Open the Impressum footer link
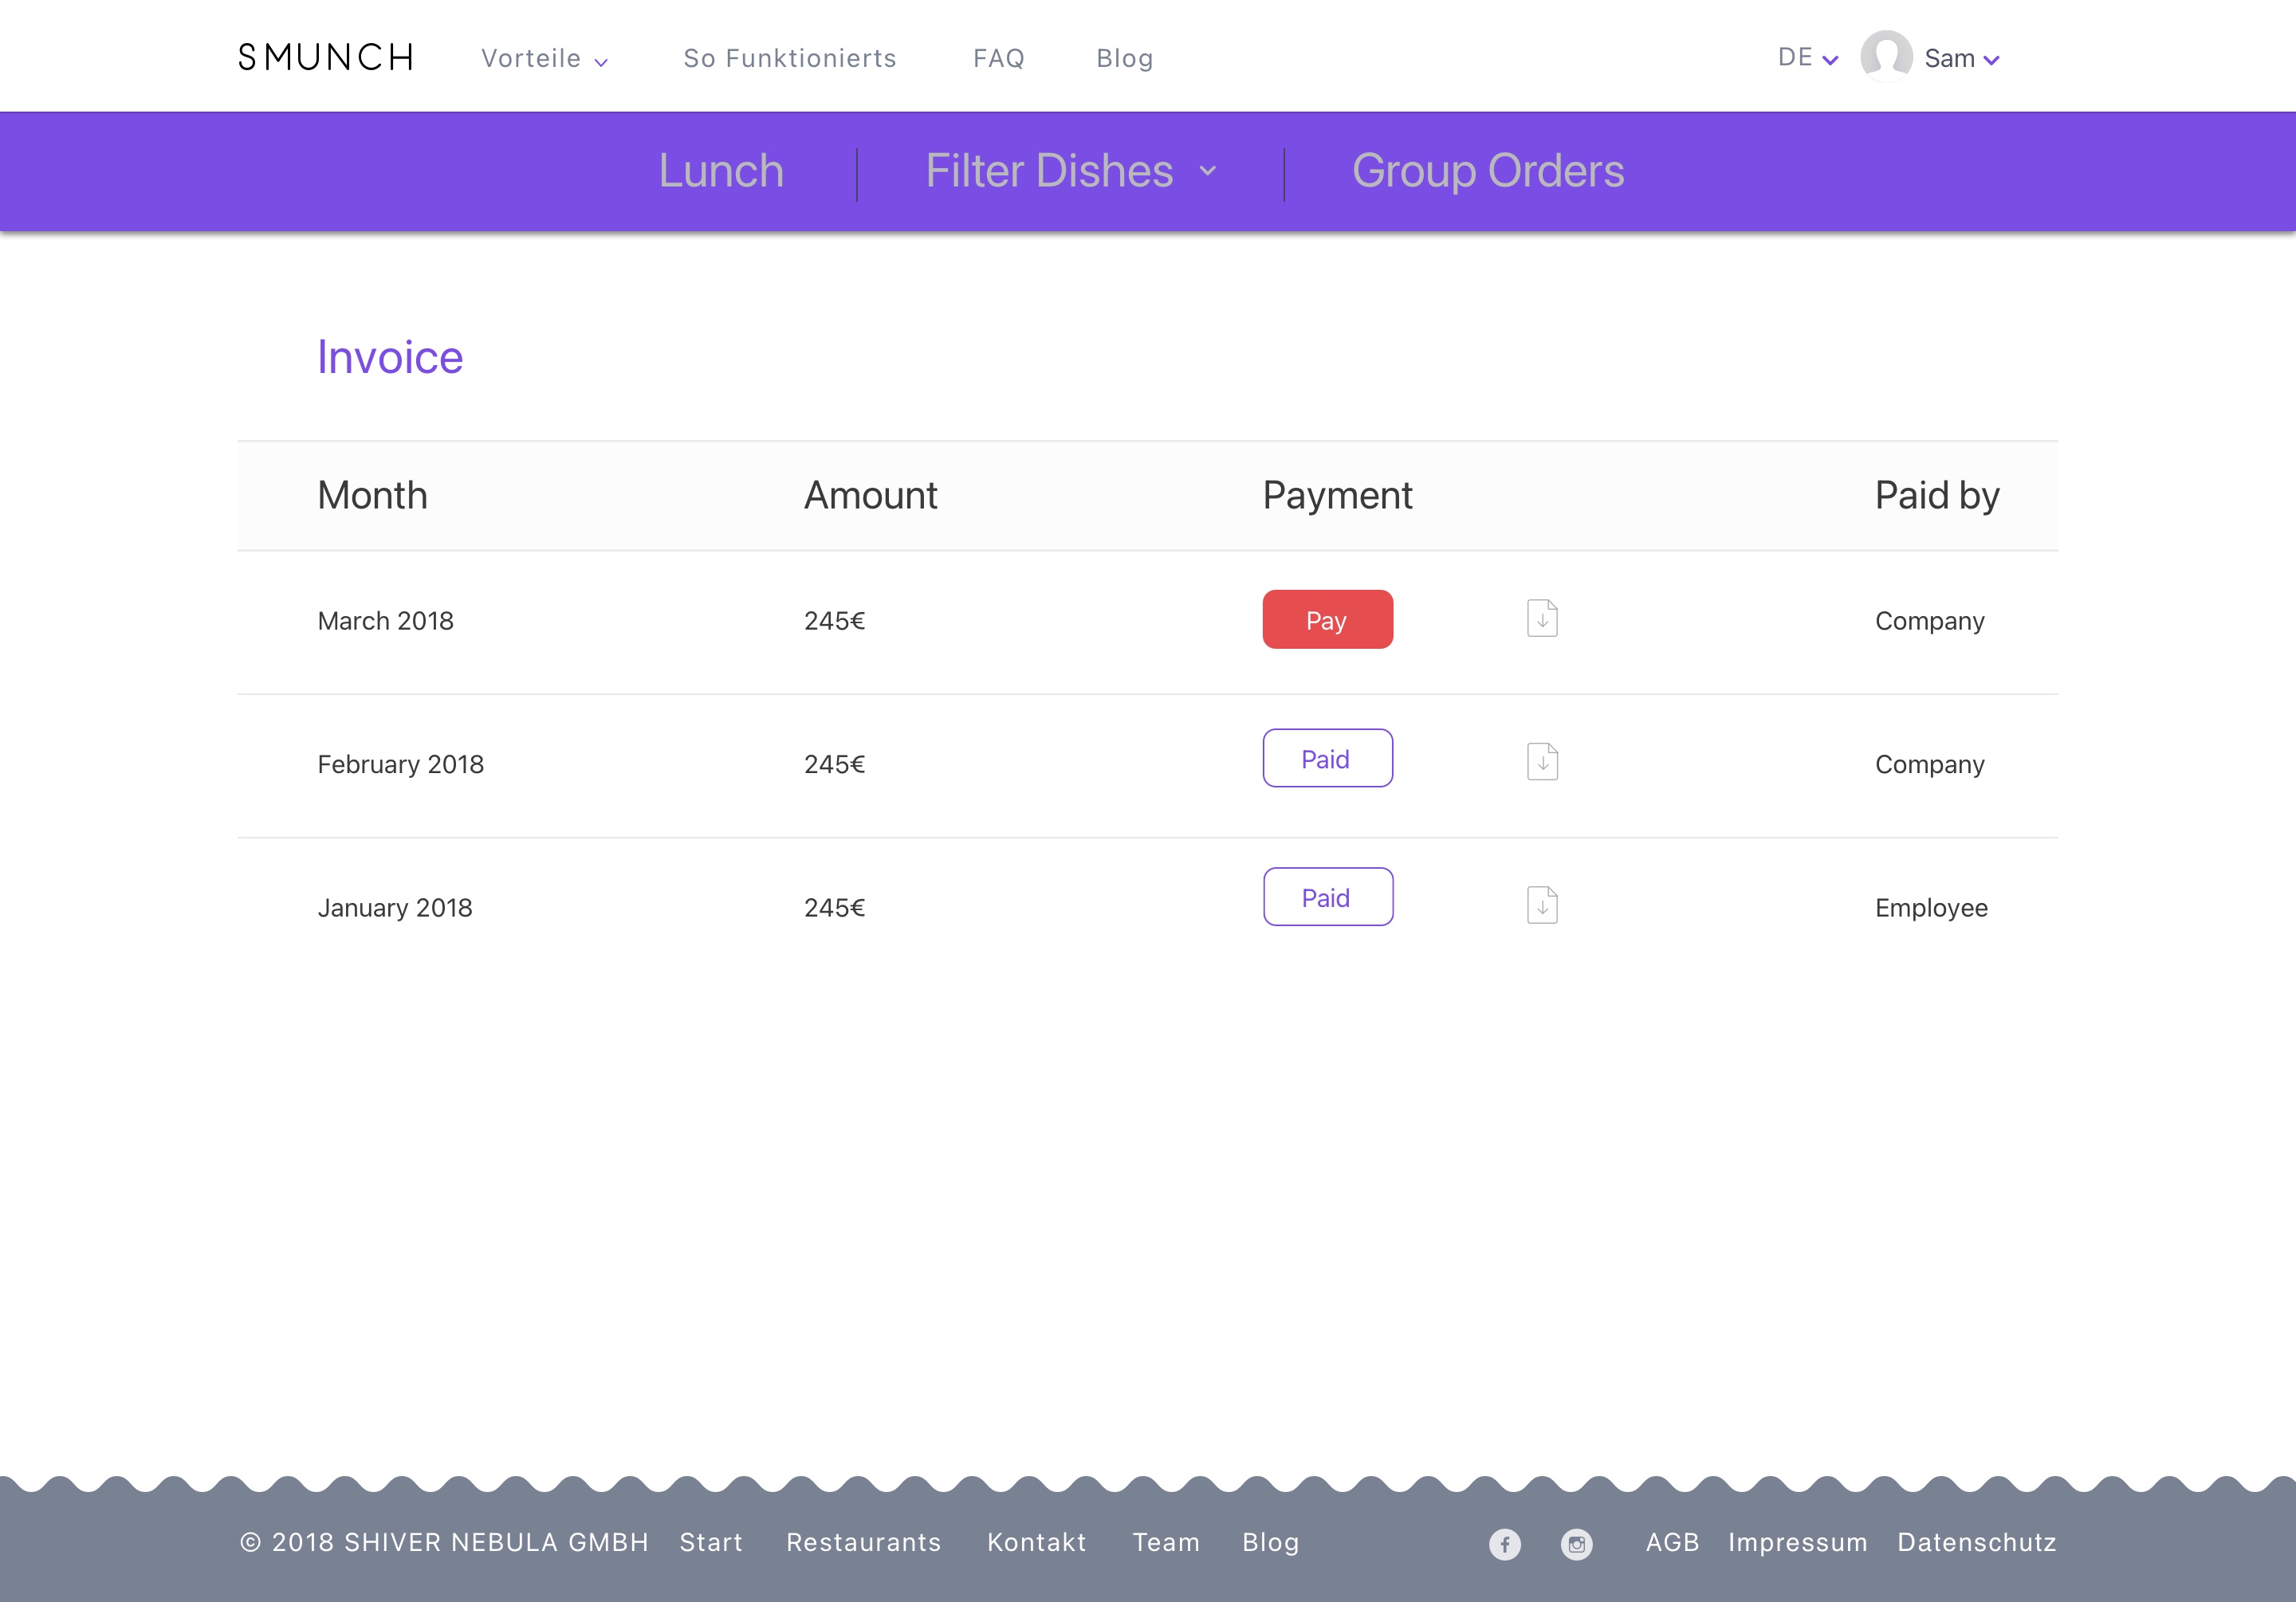This screenshot has width=2296, height=1602. click(x=1797, y=1543)
